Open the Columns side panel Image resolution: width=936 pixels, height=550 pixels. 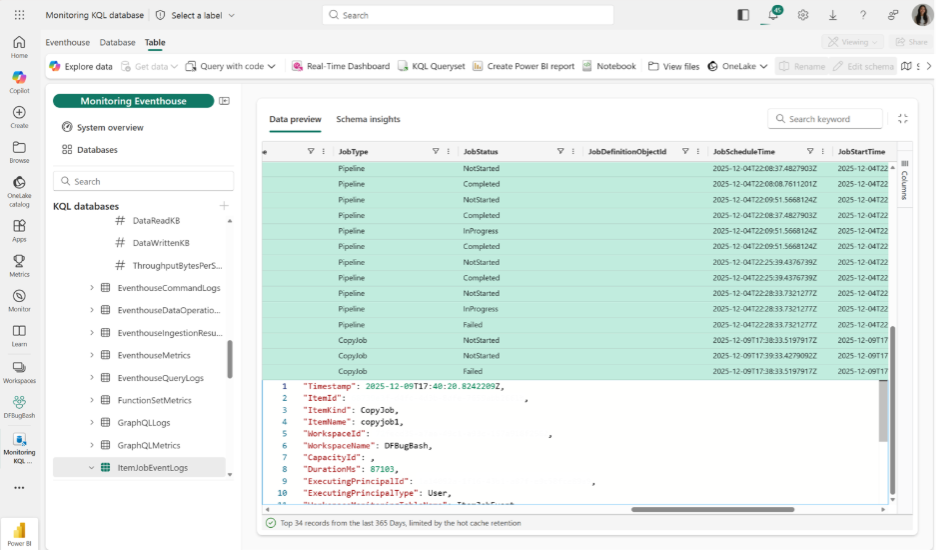(x=904, y=180)
